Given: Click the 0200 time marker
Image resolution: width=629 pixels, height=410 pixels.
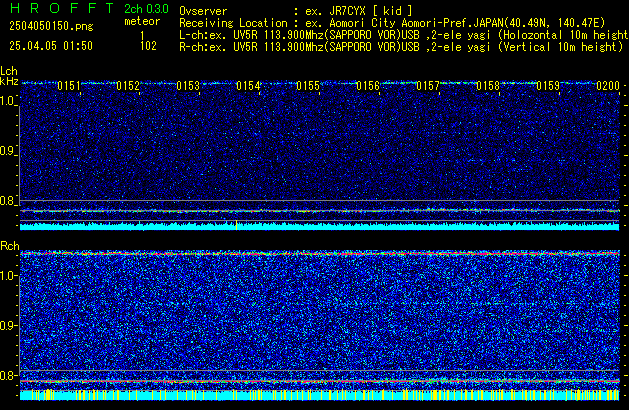Looking at the screenshot, I should (608, 86).
